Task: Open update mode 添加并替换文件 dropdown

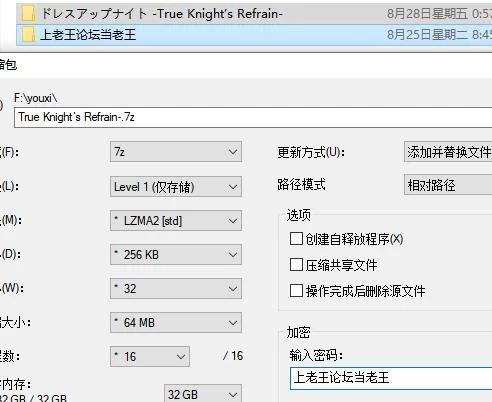Action: pyautogui.click(x=448, y=152)
